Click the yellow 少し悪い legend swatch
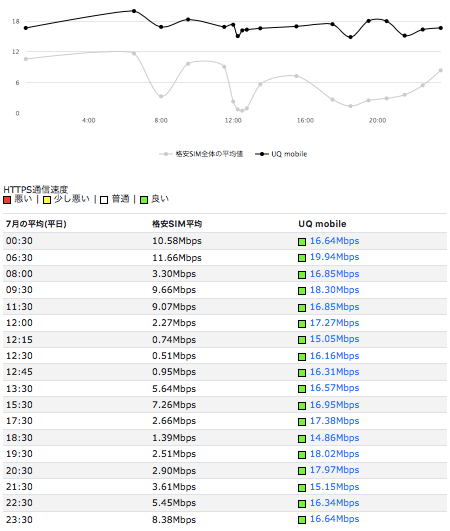450x531 pixels. click(47, 200)
